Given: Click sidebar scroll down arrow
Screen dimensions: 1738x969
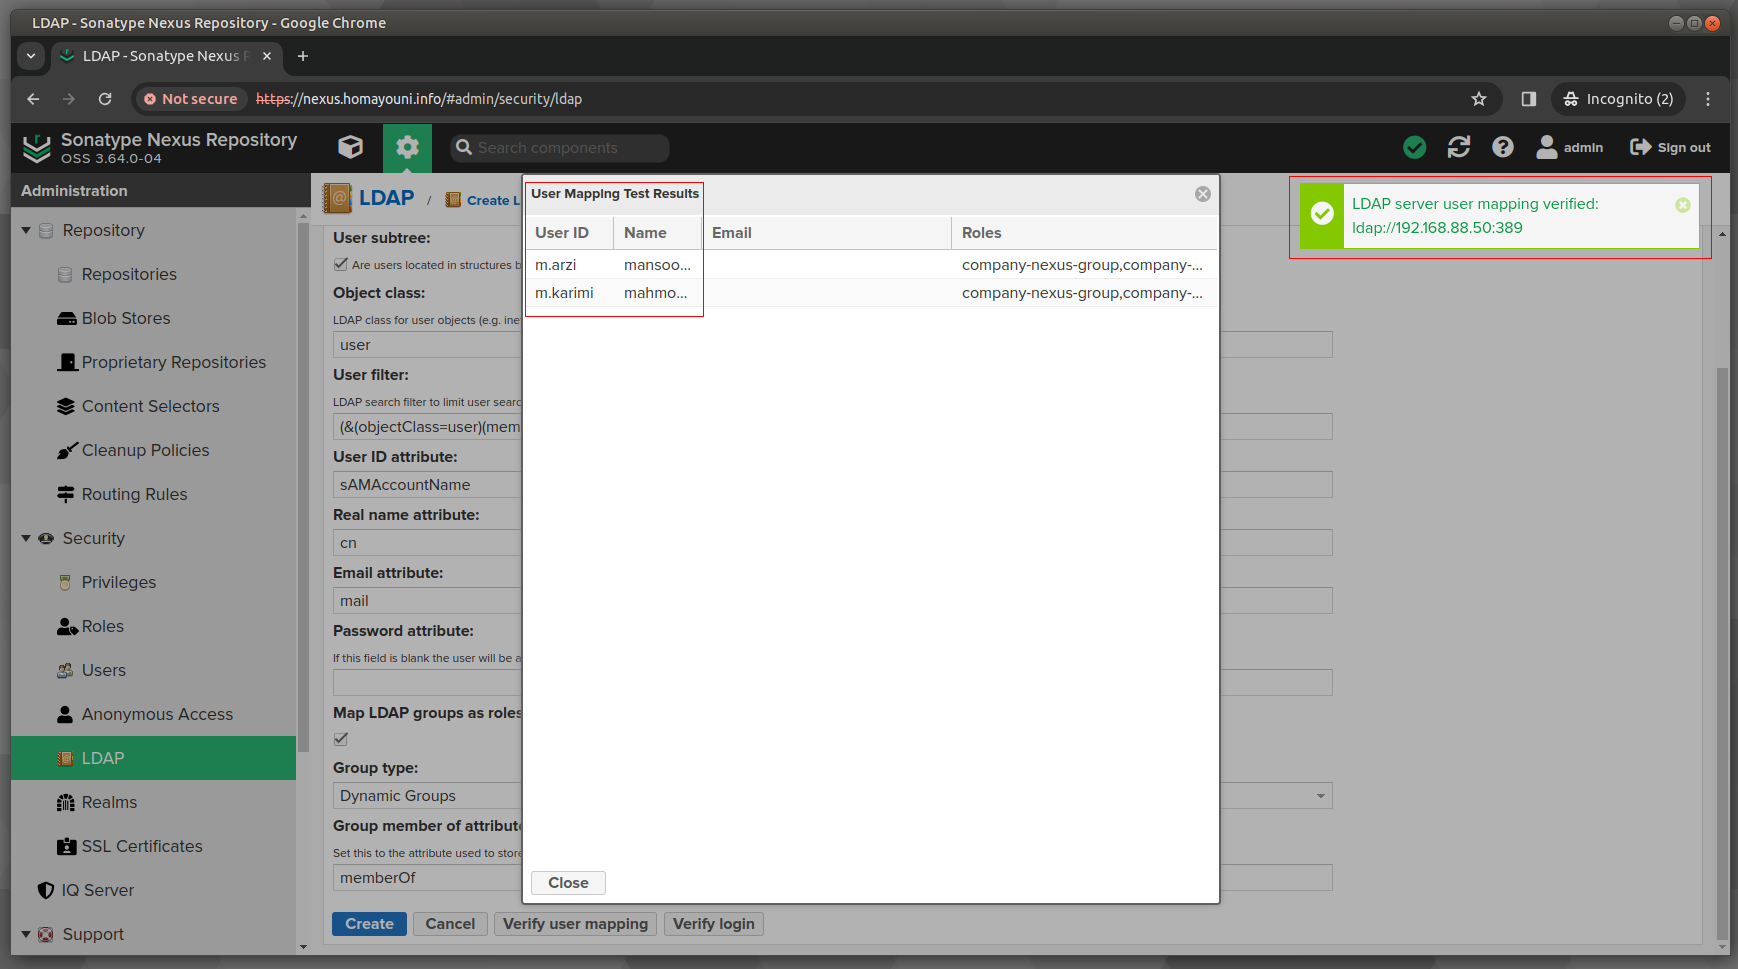Looking at the screenshot, I should [303, 947].
